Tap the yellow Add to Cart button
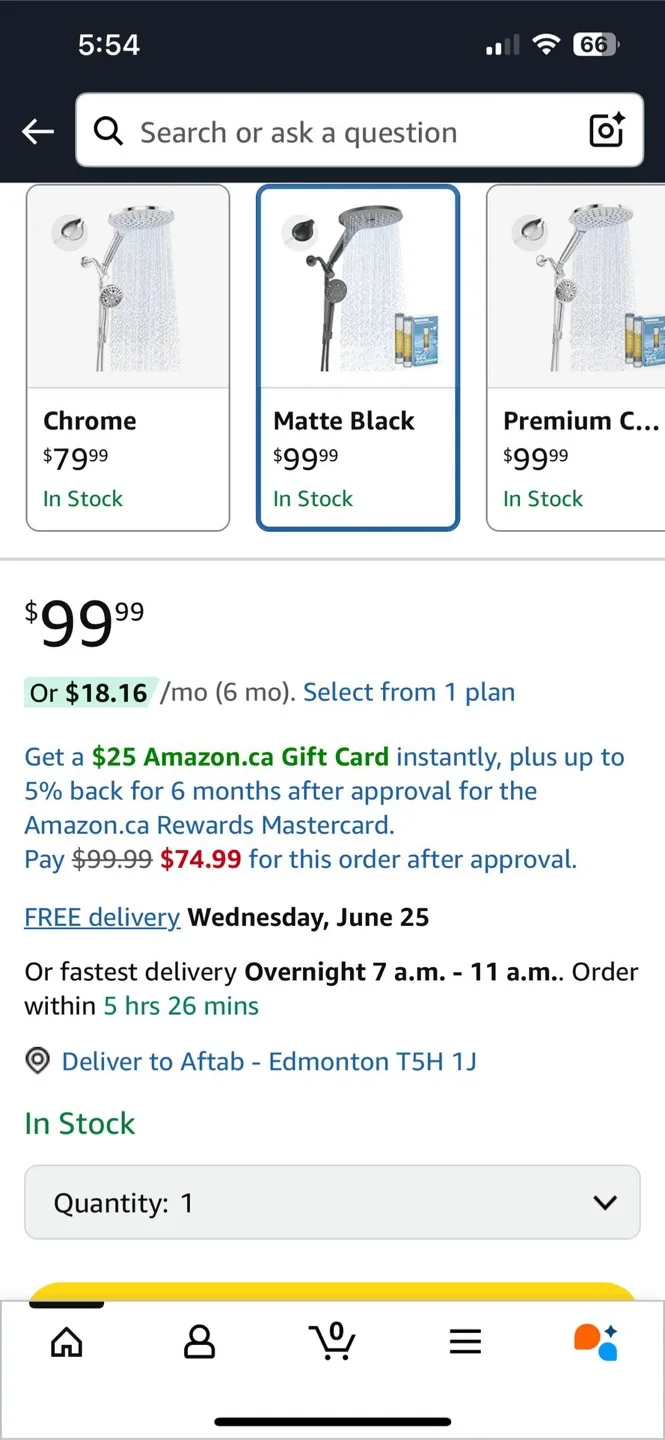665x1440 pixels. (x=332, y=1291)
